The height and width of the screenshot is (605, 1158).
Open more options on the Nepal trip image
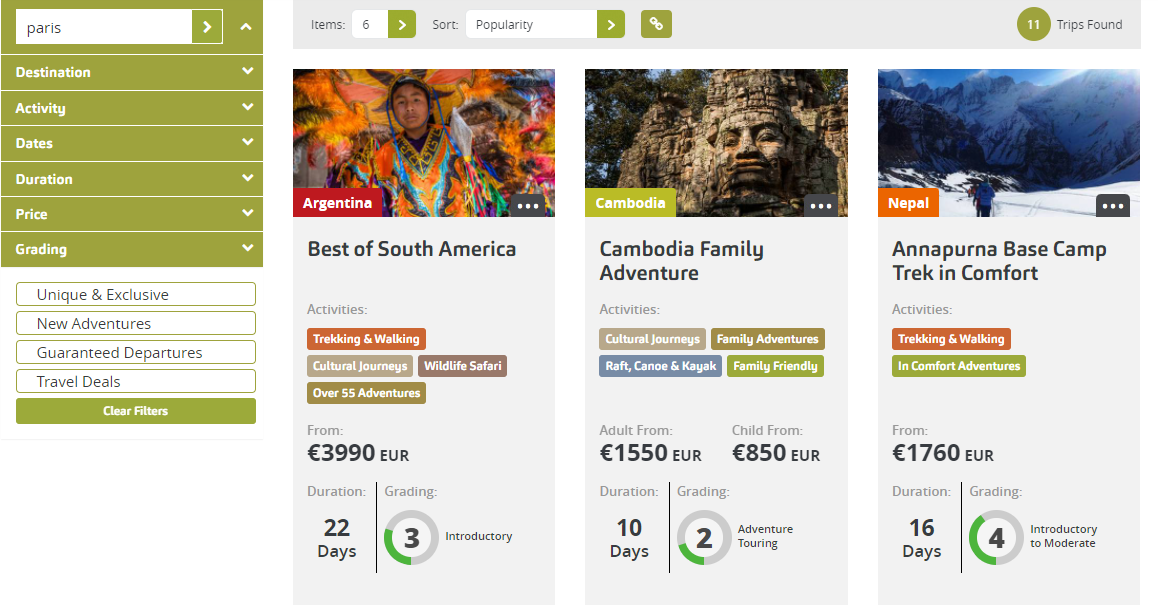click(1113, 205)
